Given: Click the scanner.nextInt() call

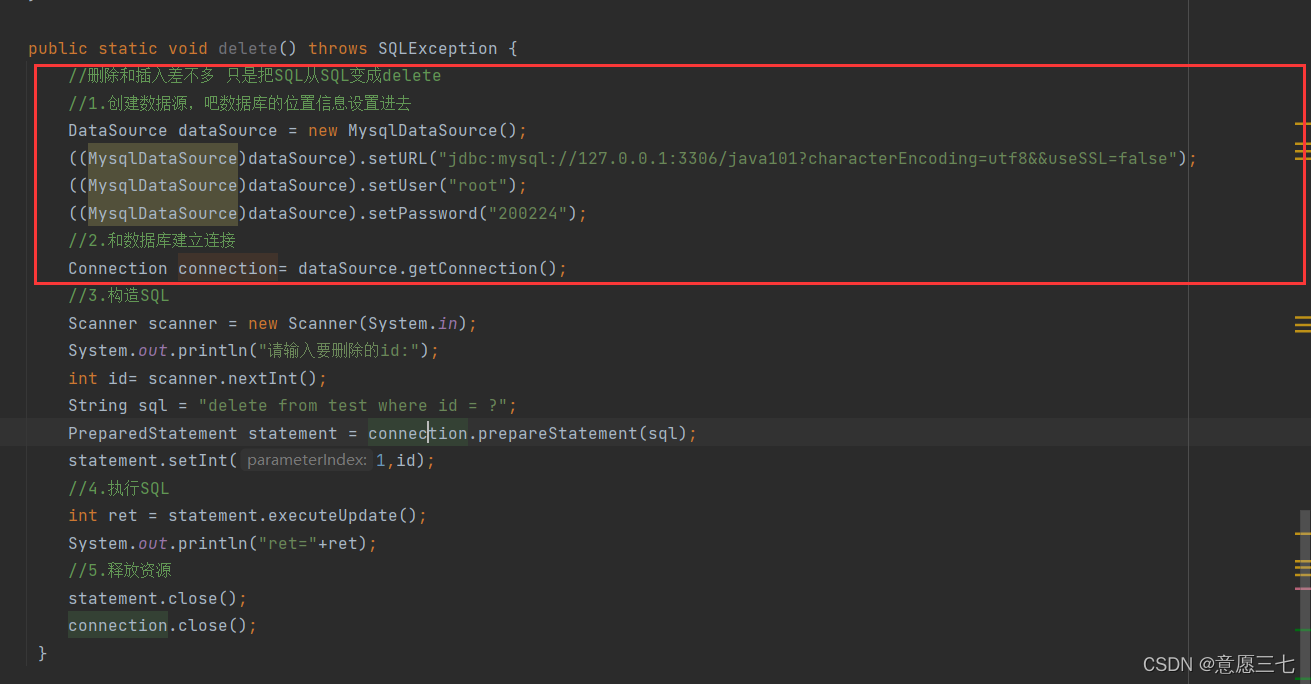Looking at the screenshot, I should tap(232, 378).
